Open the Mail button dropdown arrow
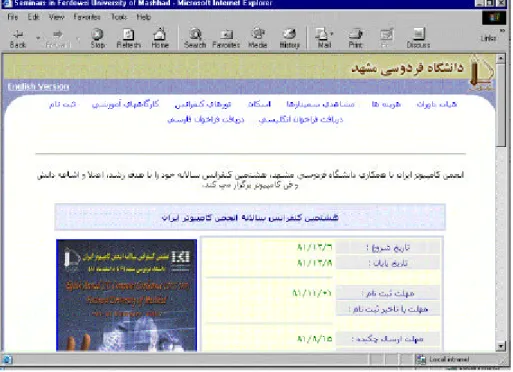This screenshot has height=372, width=513. 332,34
